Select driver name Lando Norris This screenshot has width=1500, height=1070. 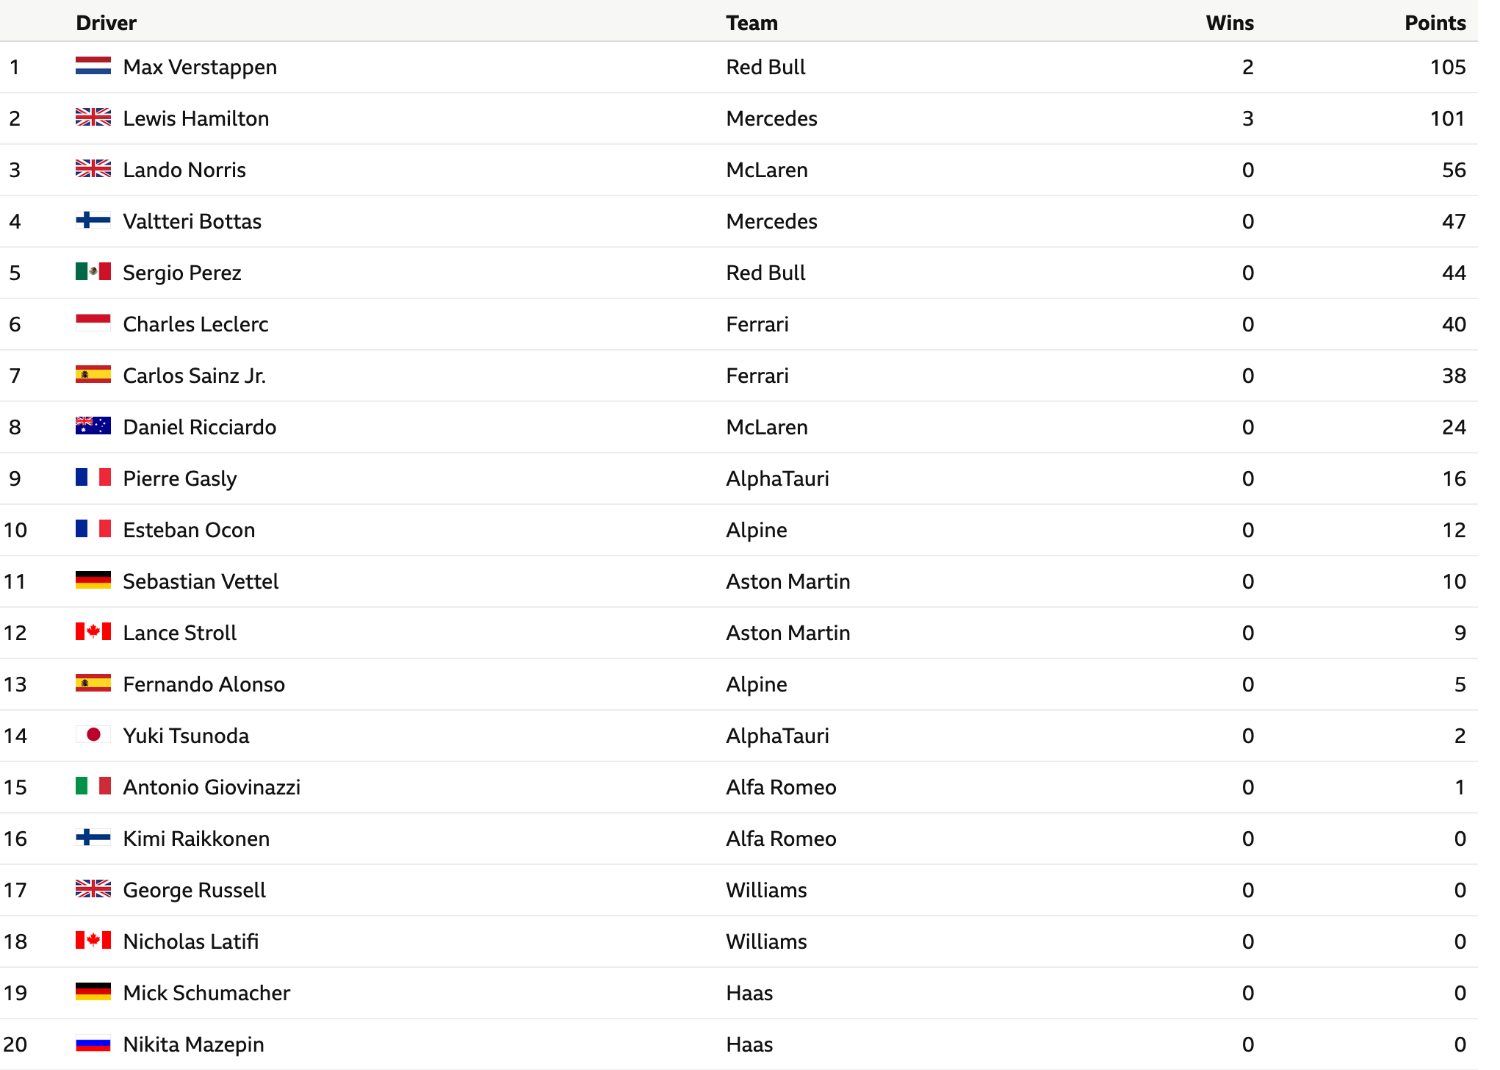[x=184, y=170]
